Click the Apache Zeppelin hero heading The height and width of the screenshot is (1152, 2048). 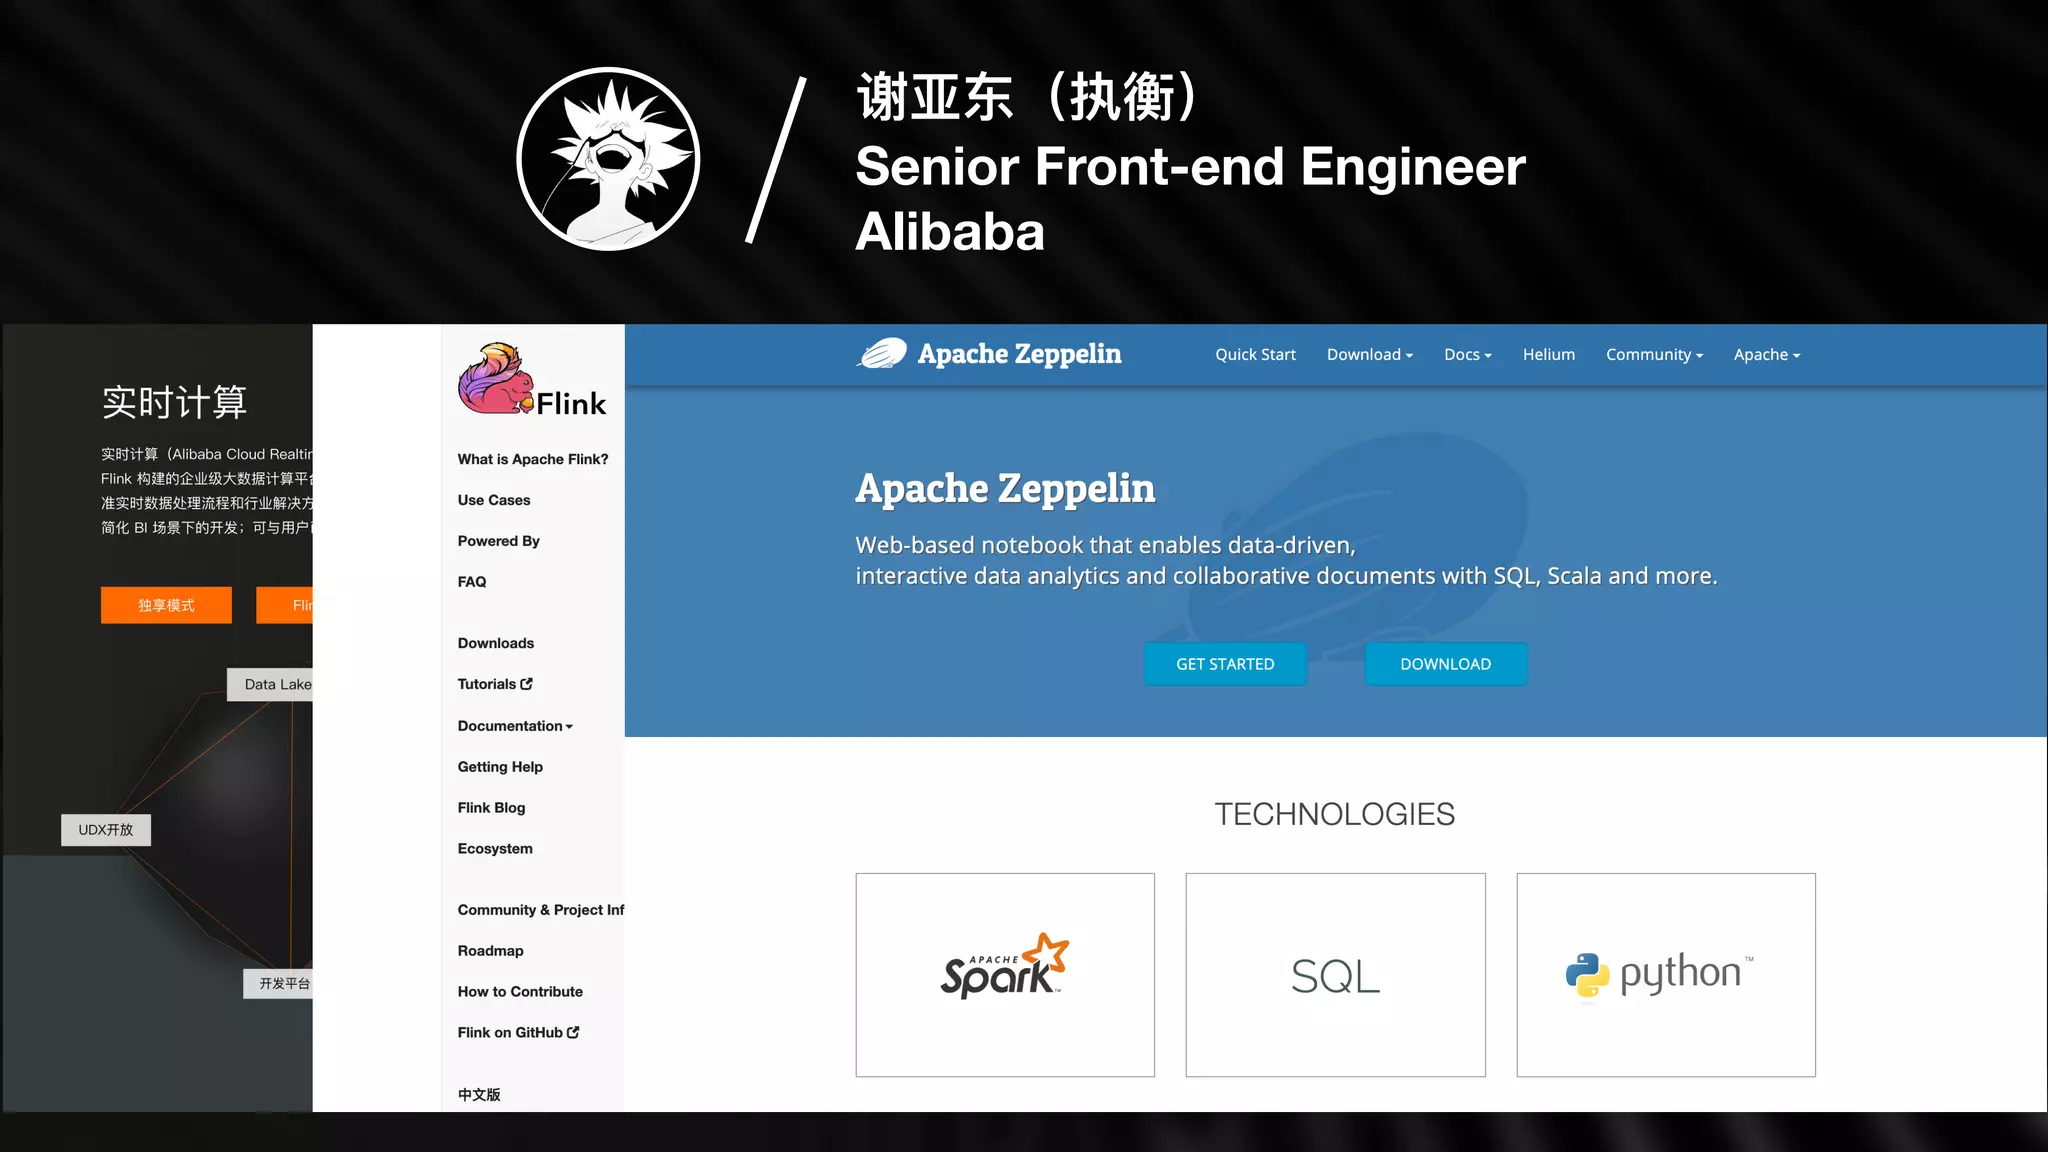click(x=1005, y=488)
